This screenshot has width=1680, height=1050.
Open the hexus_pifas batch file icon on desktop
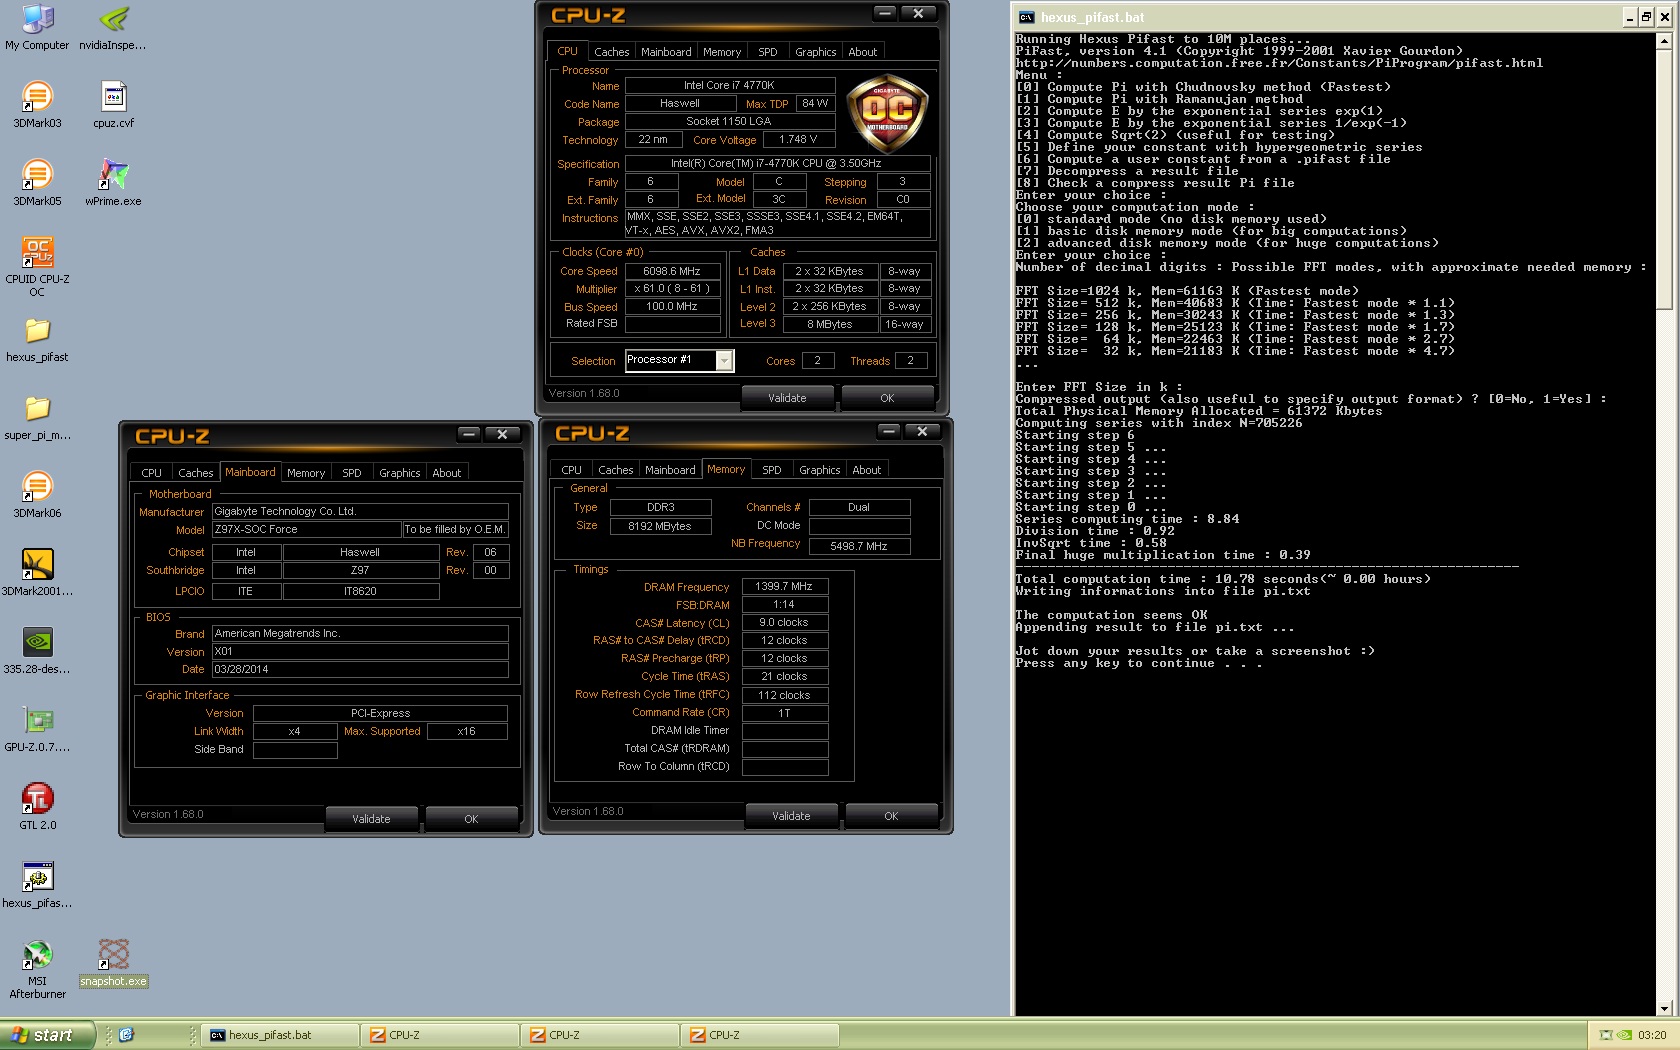[x=37, y=884]
